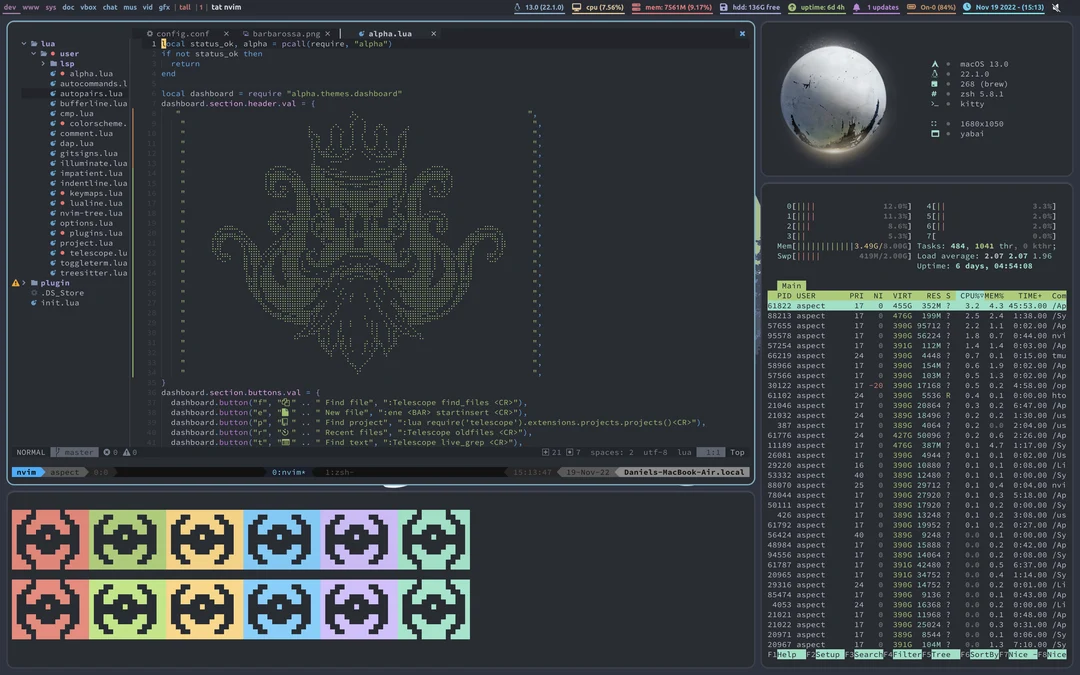
Task: Open init.lua in the file tree
Action: pos(59,303)
